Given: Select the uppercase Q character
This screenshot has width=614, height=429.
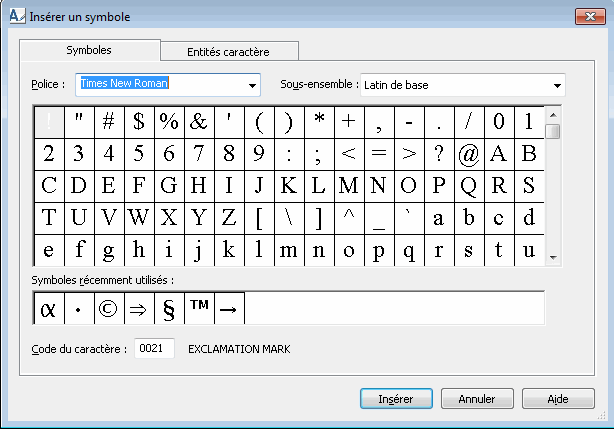Looking at the screenshot, I should coord(469,186).
